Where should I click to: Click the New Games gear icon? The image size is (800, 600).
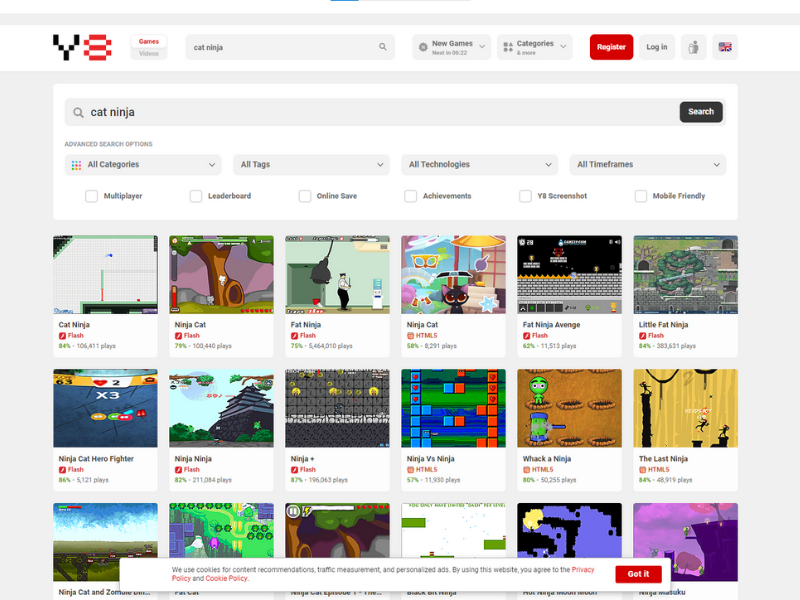[x=423, y=47]
